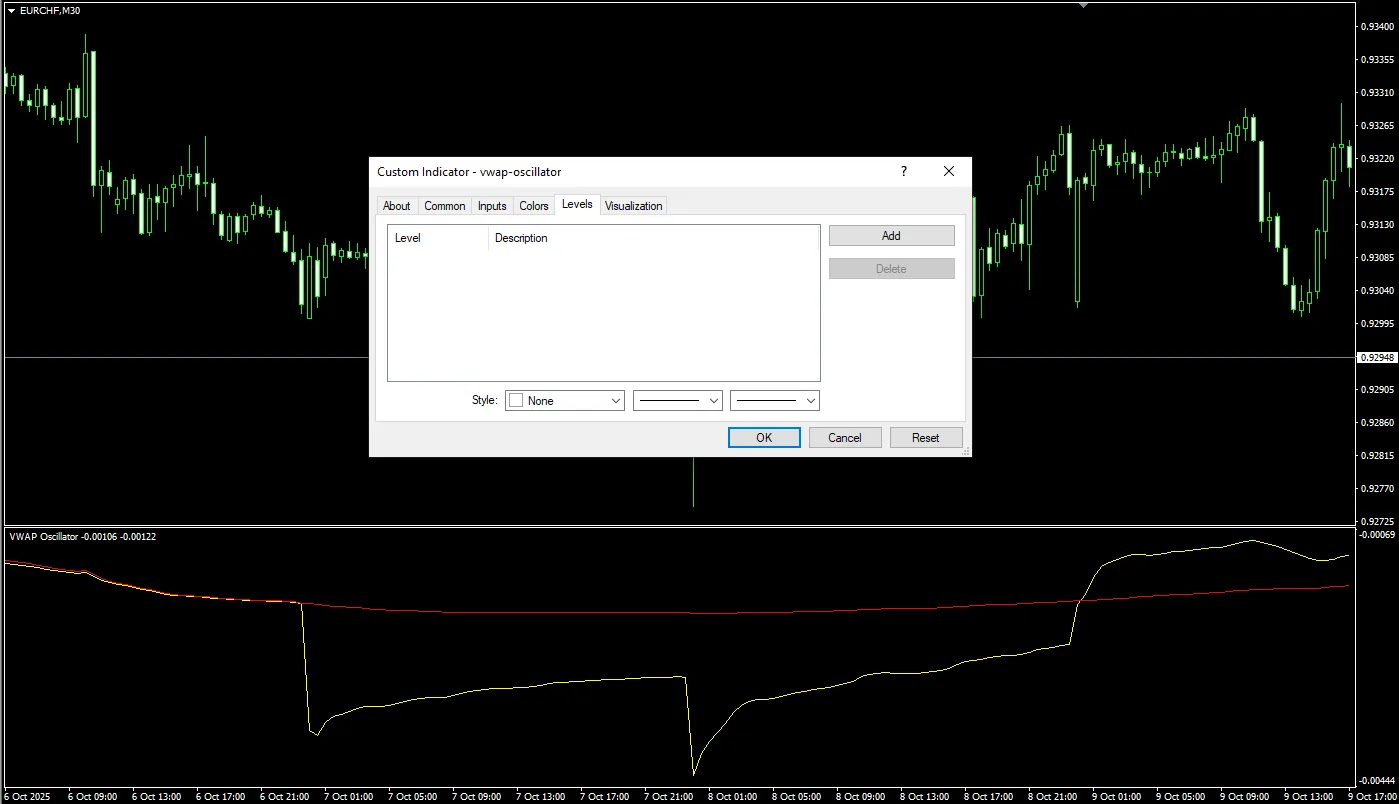
Task: Click the small triangle marker atop the chart
Action: [1084, 4]
